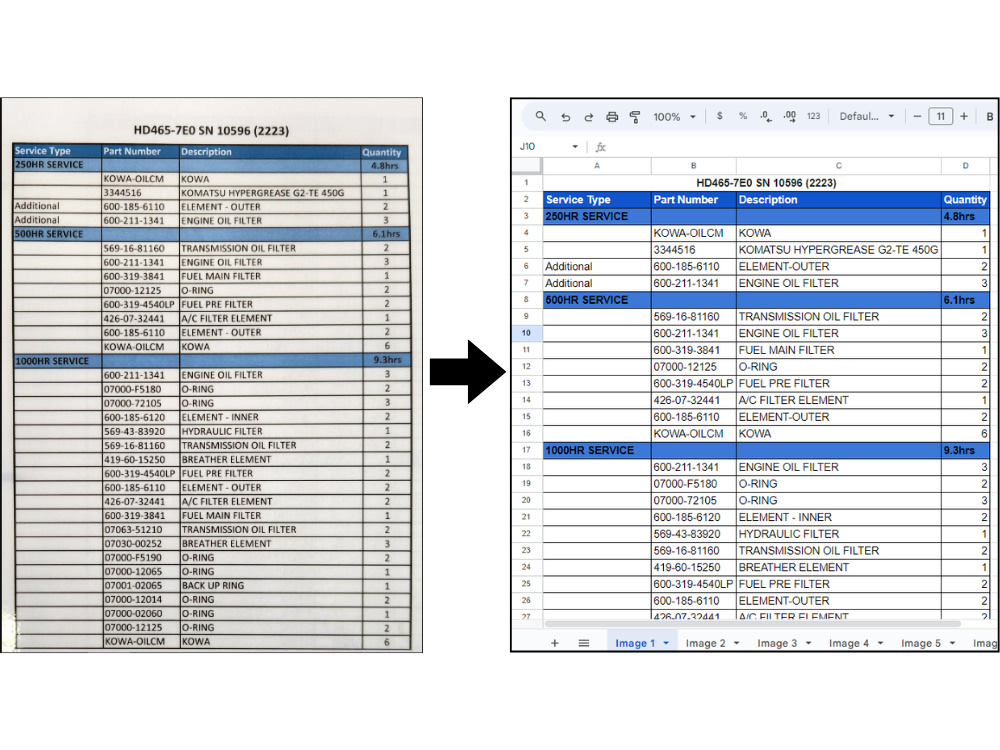The image size is (1000, 750).
Task: Decrease font size with minus button
Action: click(x=917, y=116)
